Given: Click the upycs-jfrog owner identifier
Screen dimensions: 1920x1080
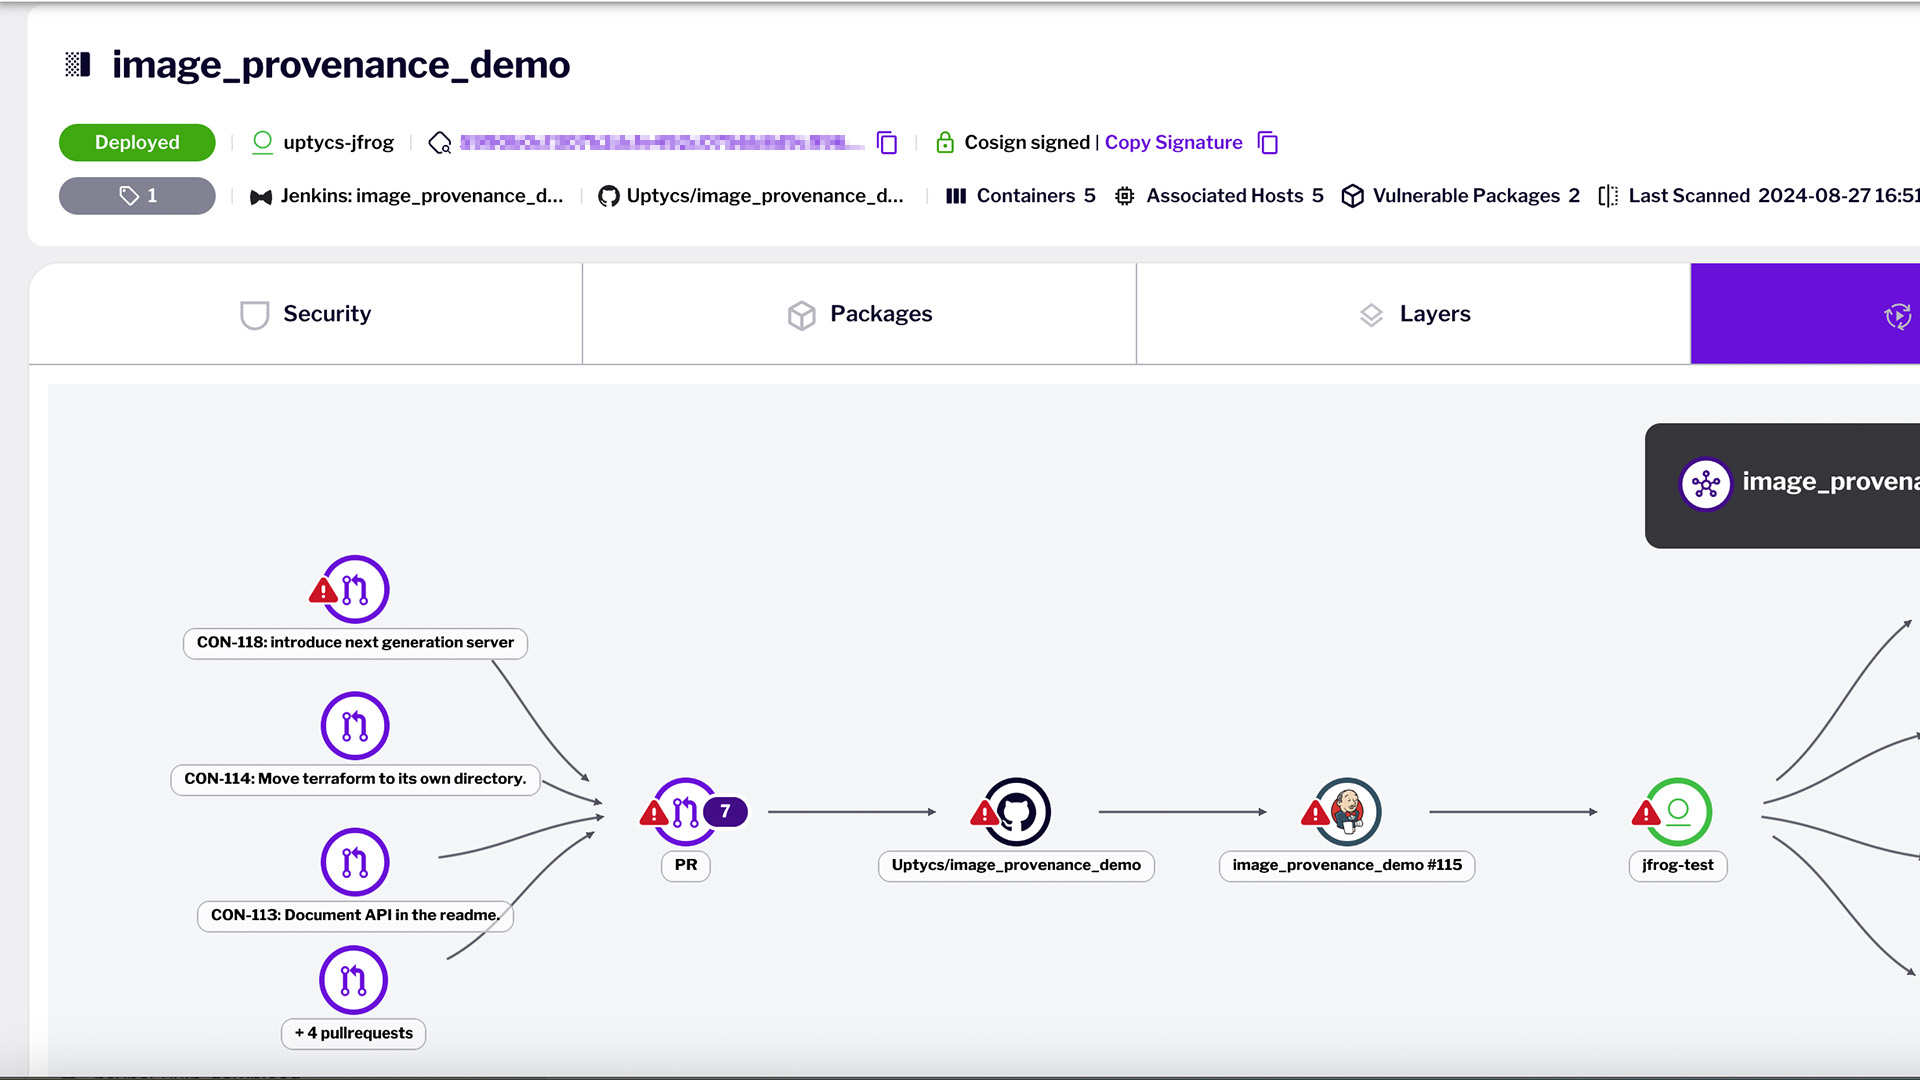Looking at the screenshot, I should [338, 142].
